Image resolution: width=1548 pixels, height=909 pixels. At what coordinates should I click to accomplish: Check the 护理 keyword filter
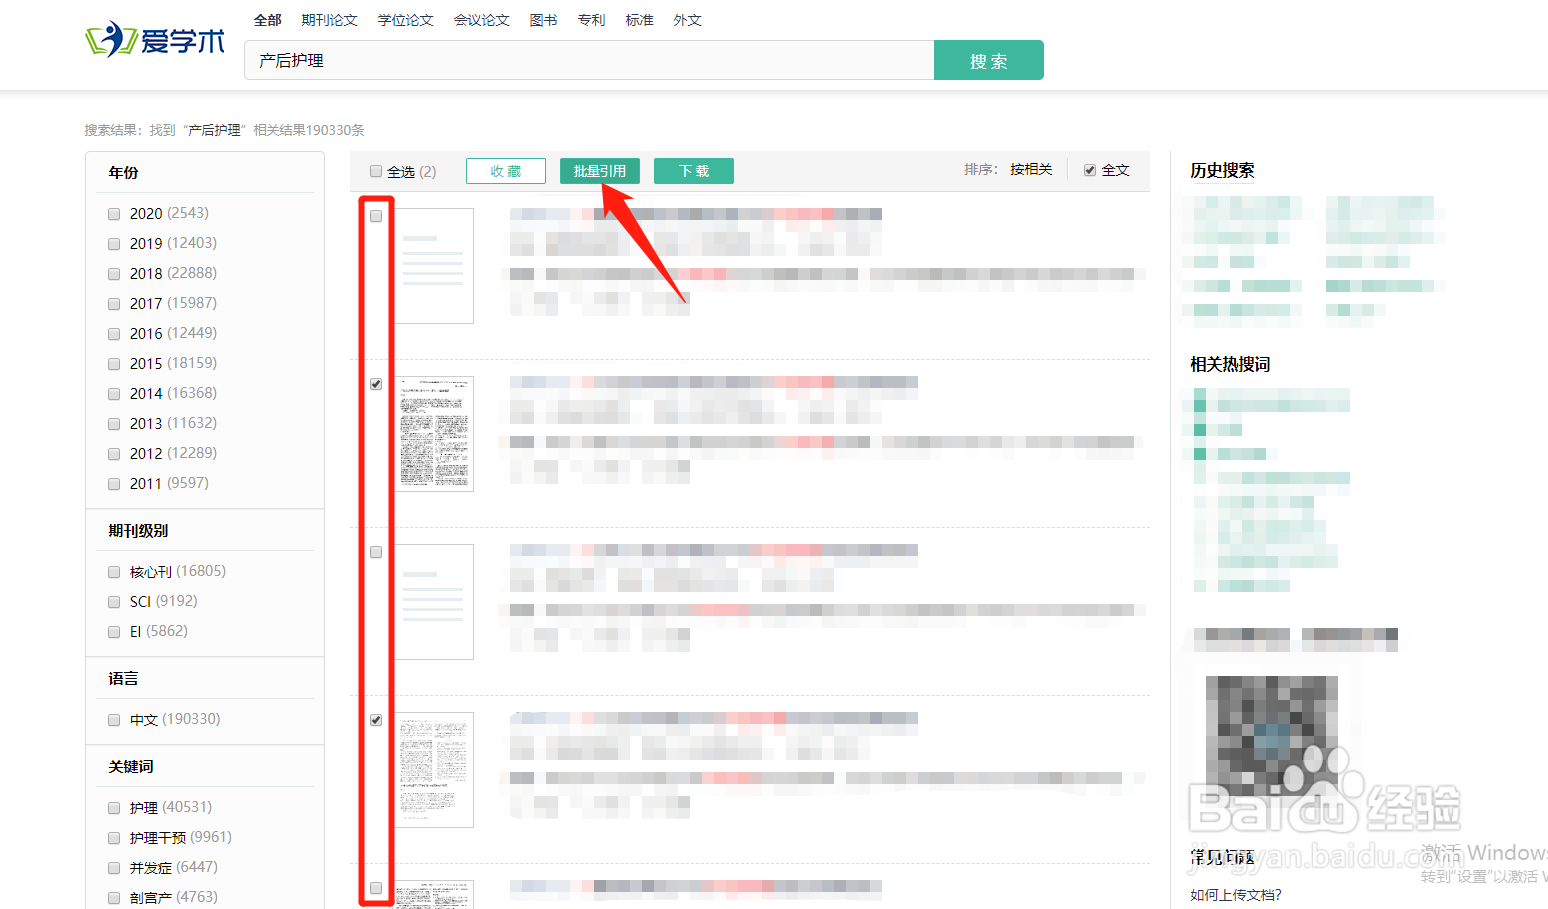pyautogui.click(x=114, y=808)
